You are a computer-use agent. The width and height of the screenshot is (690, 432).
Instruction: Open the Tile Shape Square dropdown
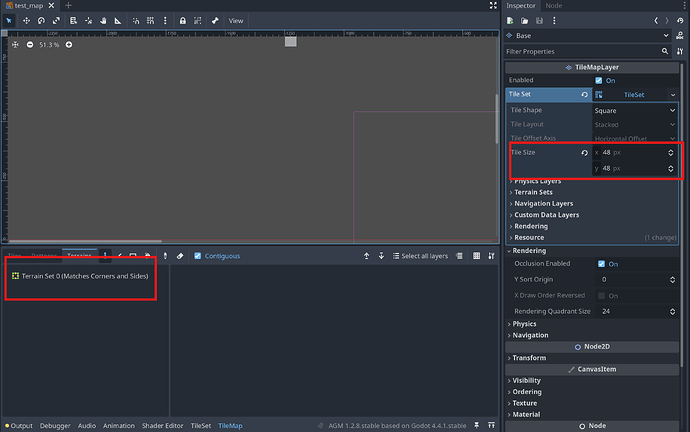coord(635,110)
